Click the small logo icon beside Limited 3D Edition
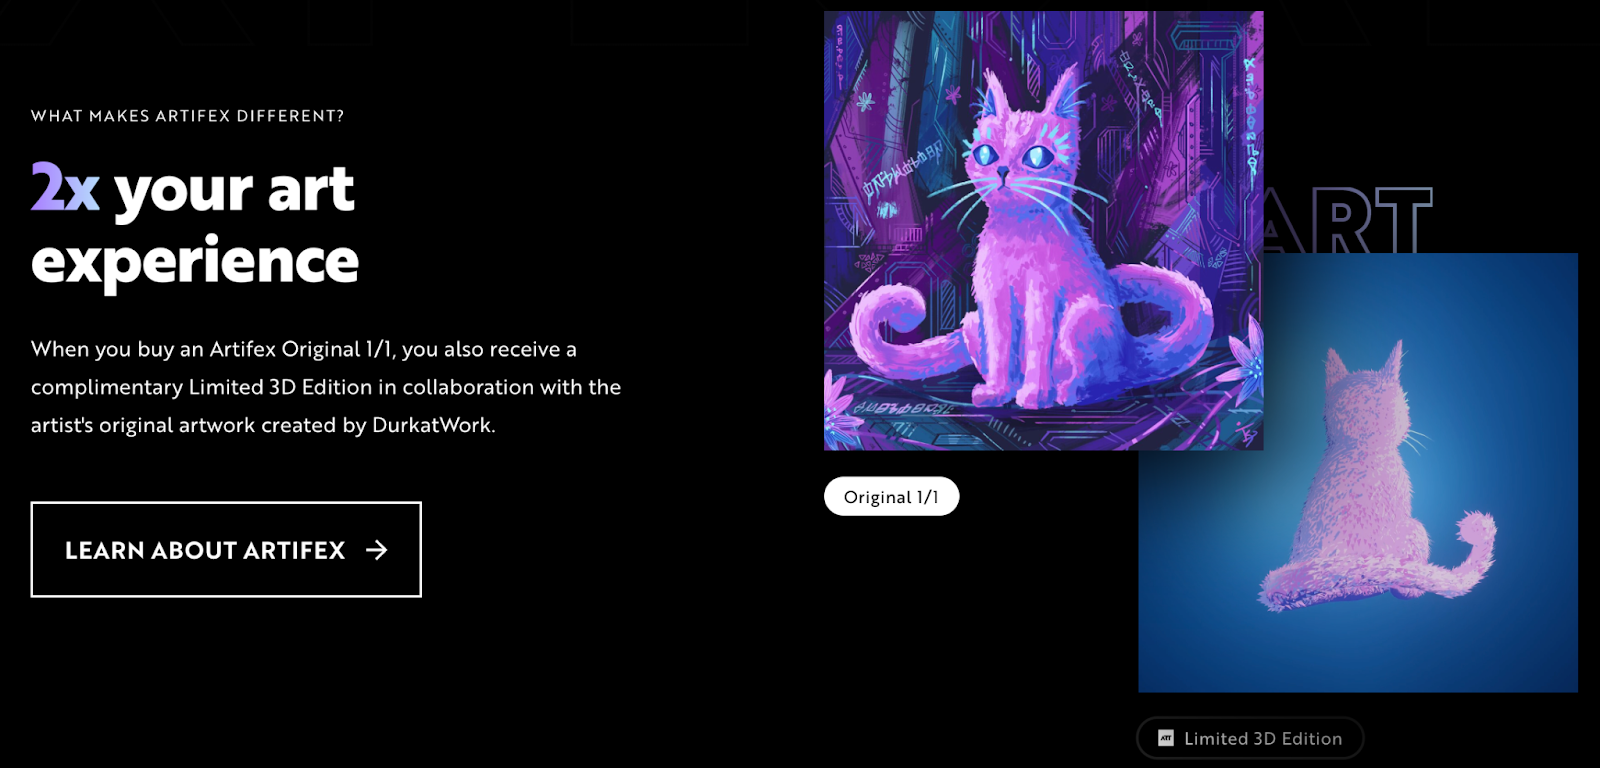Viewport: 1600px width, 768px height. 1166,738
